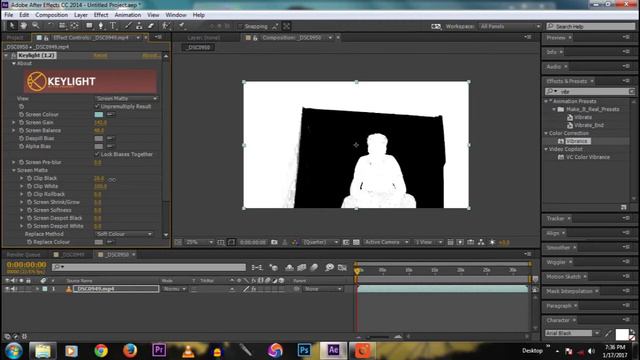Select the Puppet Pin tool
This screenshot has height=360, width=640.
click(x=181, y=26)
